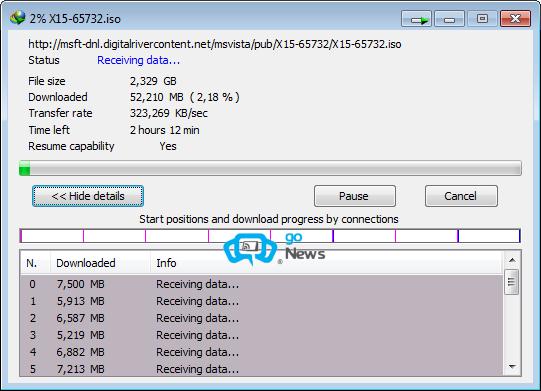
Task: Select connection row 5 with 7,213 MB
Action: point(261,369)
